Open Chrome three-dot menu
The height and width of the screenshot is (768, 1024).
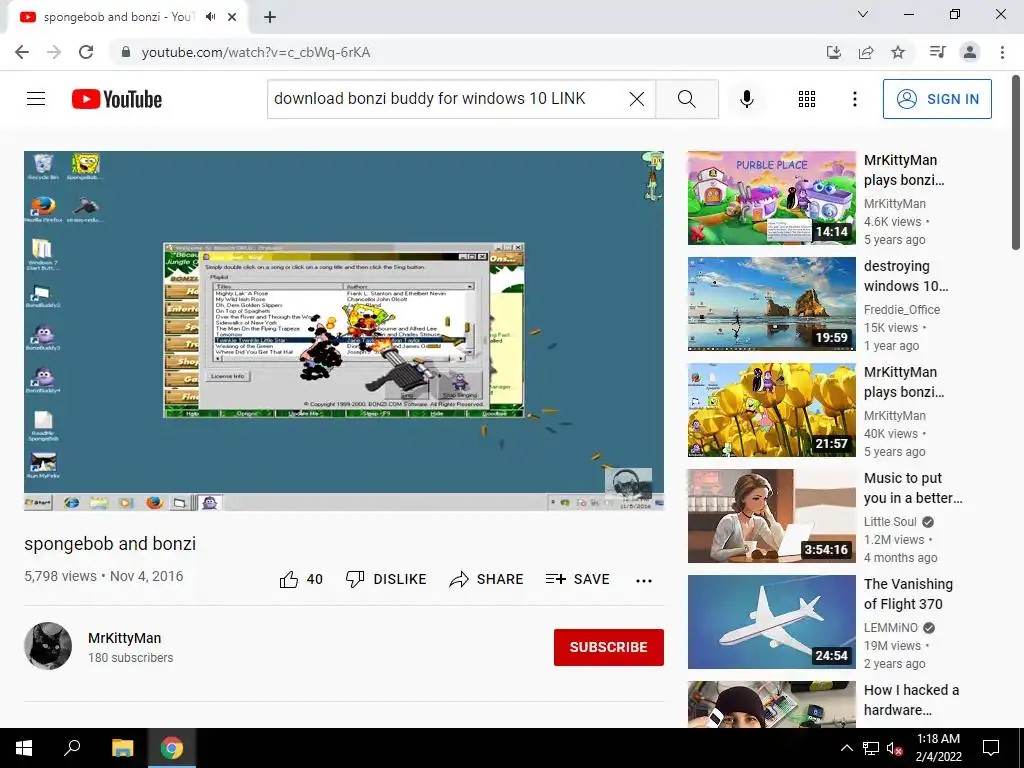(x=1002, y=52)
